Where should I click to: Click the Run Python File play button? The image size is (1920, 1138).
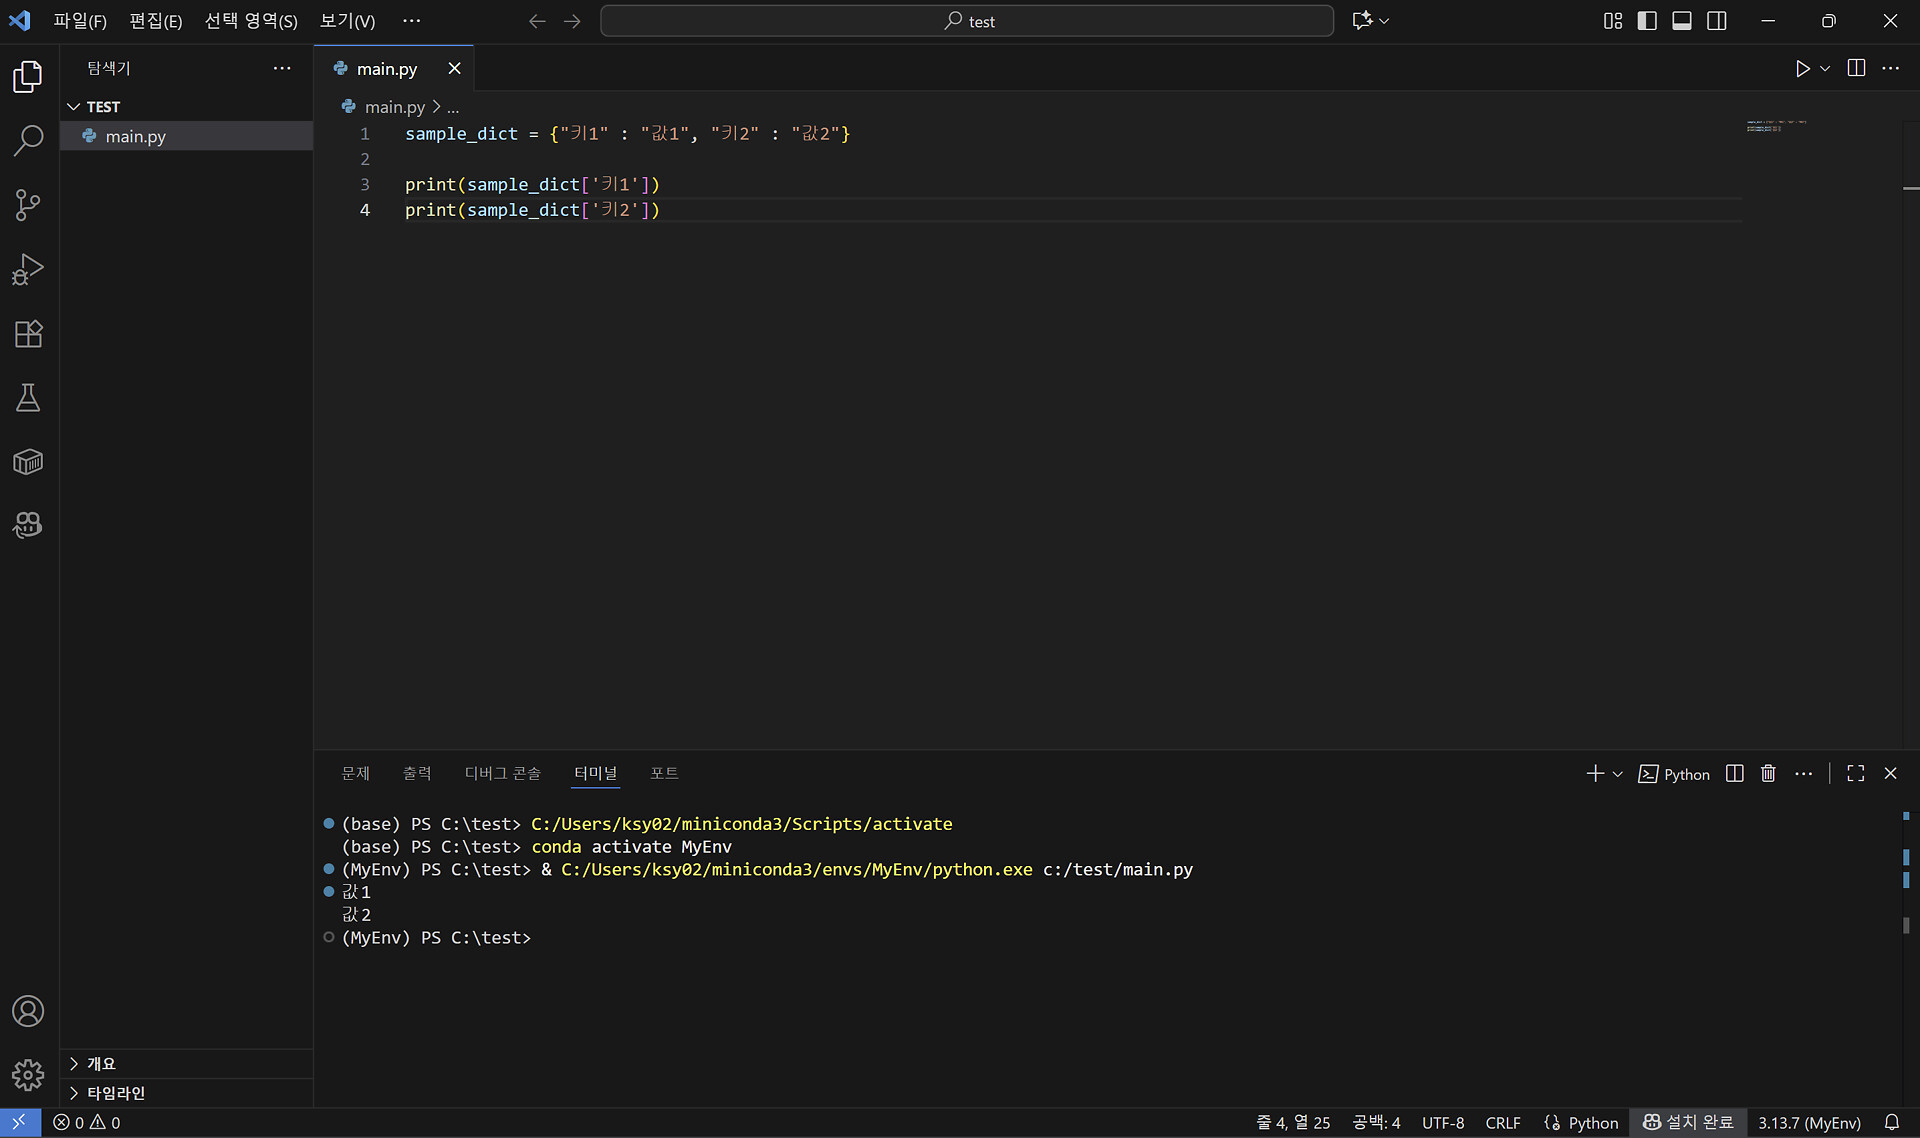(x=1802, y=68)
